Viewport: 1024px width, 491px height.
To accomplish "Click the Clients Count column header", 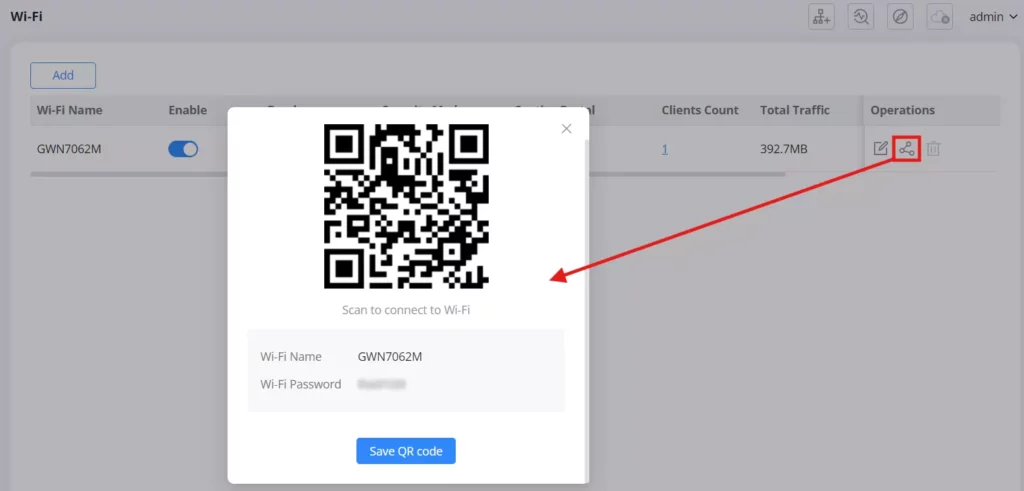I will (x=699, y=110).
